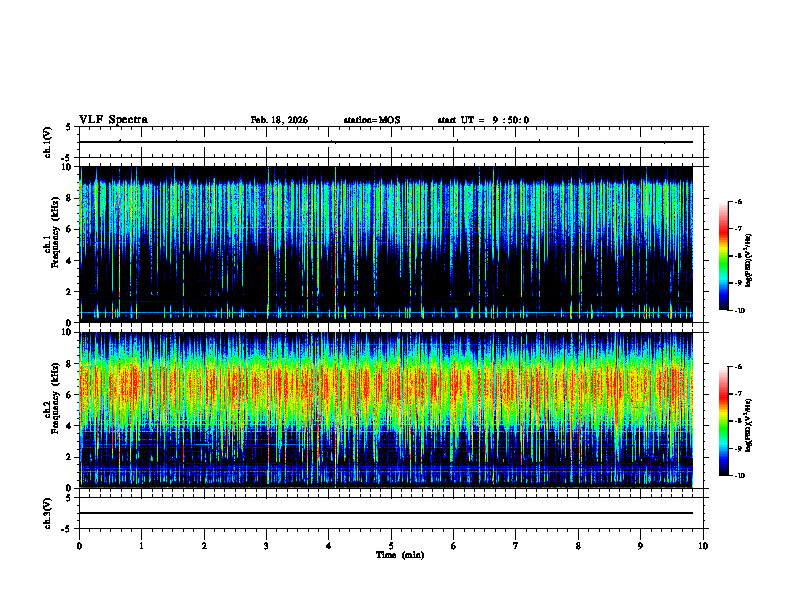792x612 pixels.
Task: Select the ch.2 "Frequency (kHz)" axis label
Action: tap(56, 398)
